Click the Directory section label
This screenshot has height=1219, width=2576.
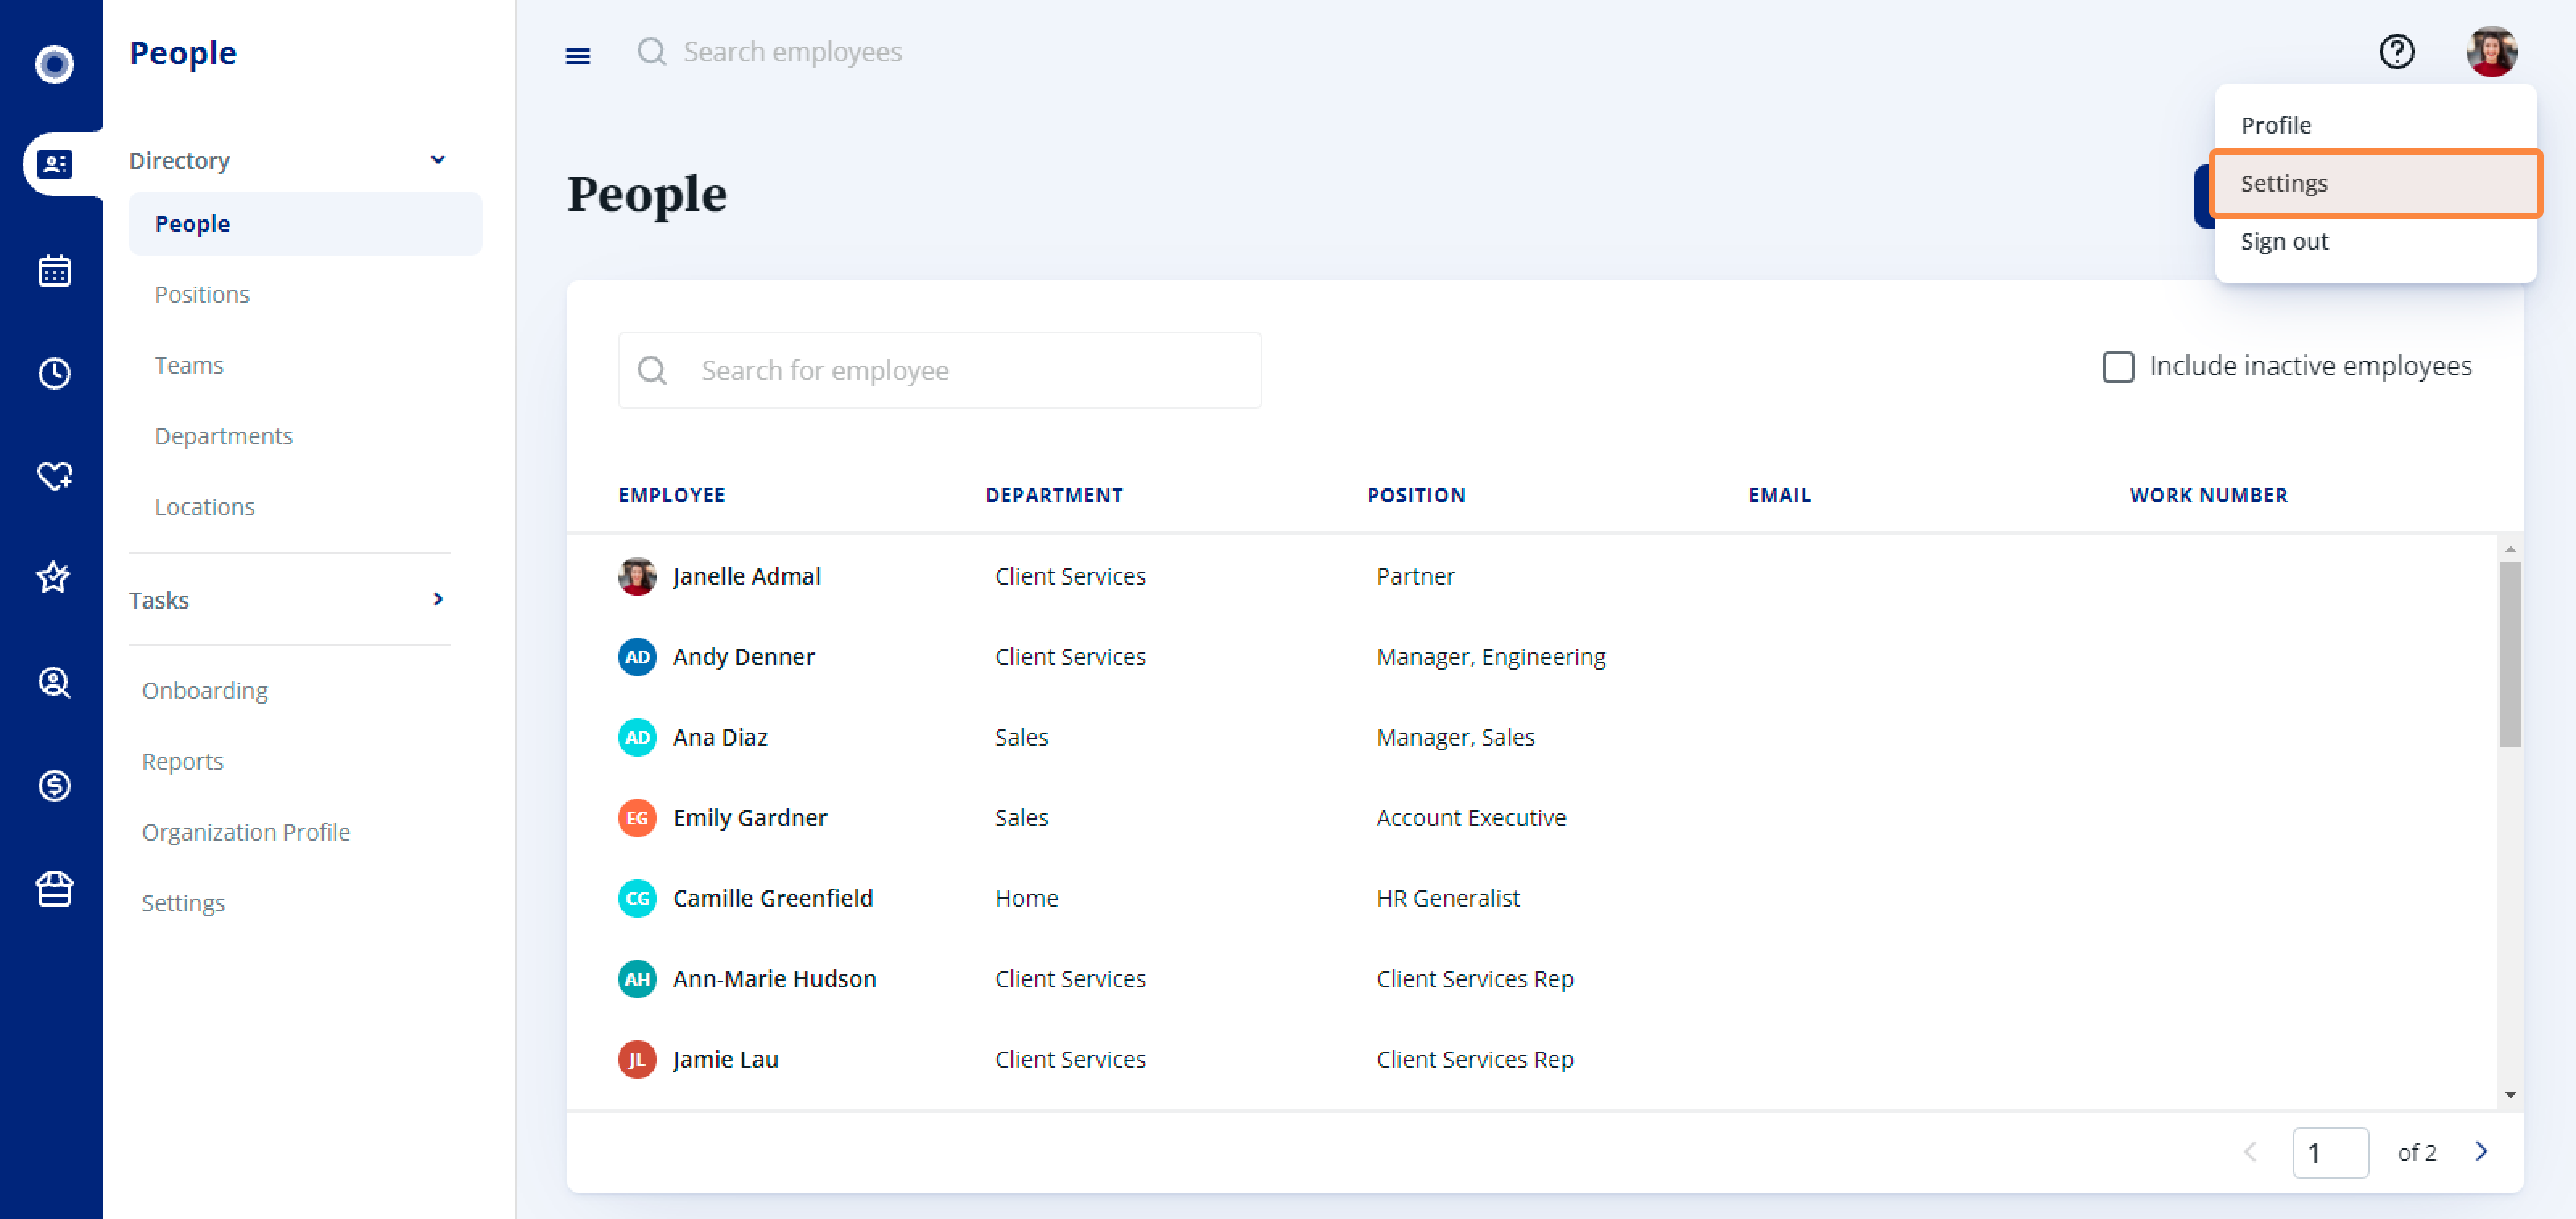point(180,160)
